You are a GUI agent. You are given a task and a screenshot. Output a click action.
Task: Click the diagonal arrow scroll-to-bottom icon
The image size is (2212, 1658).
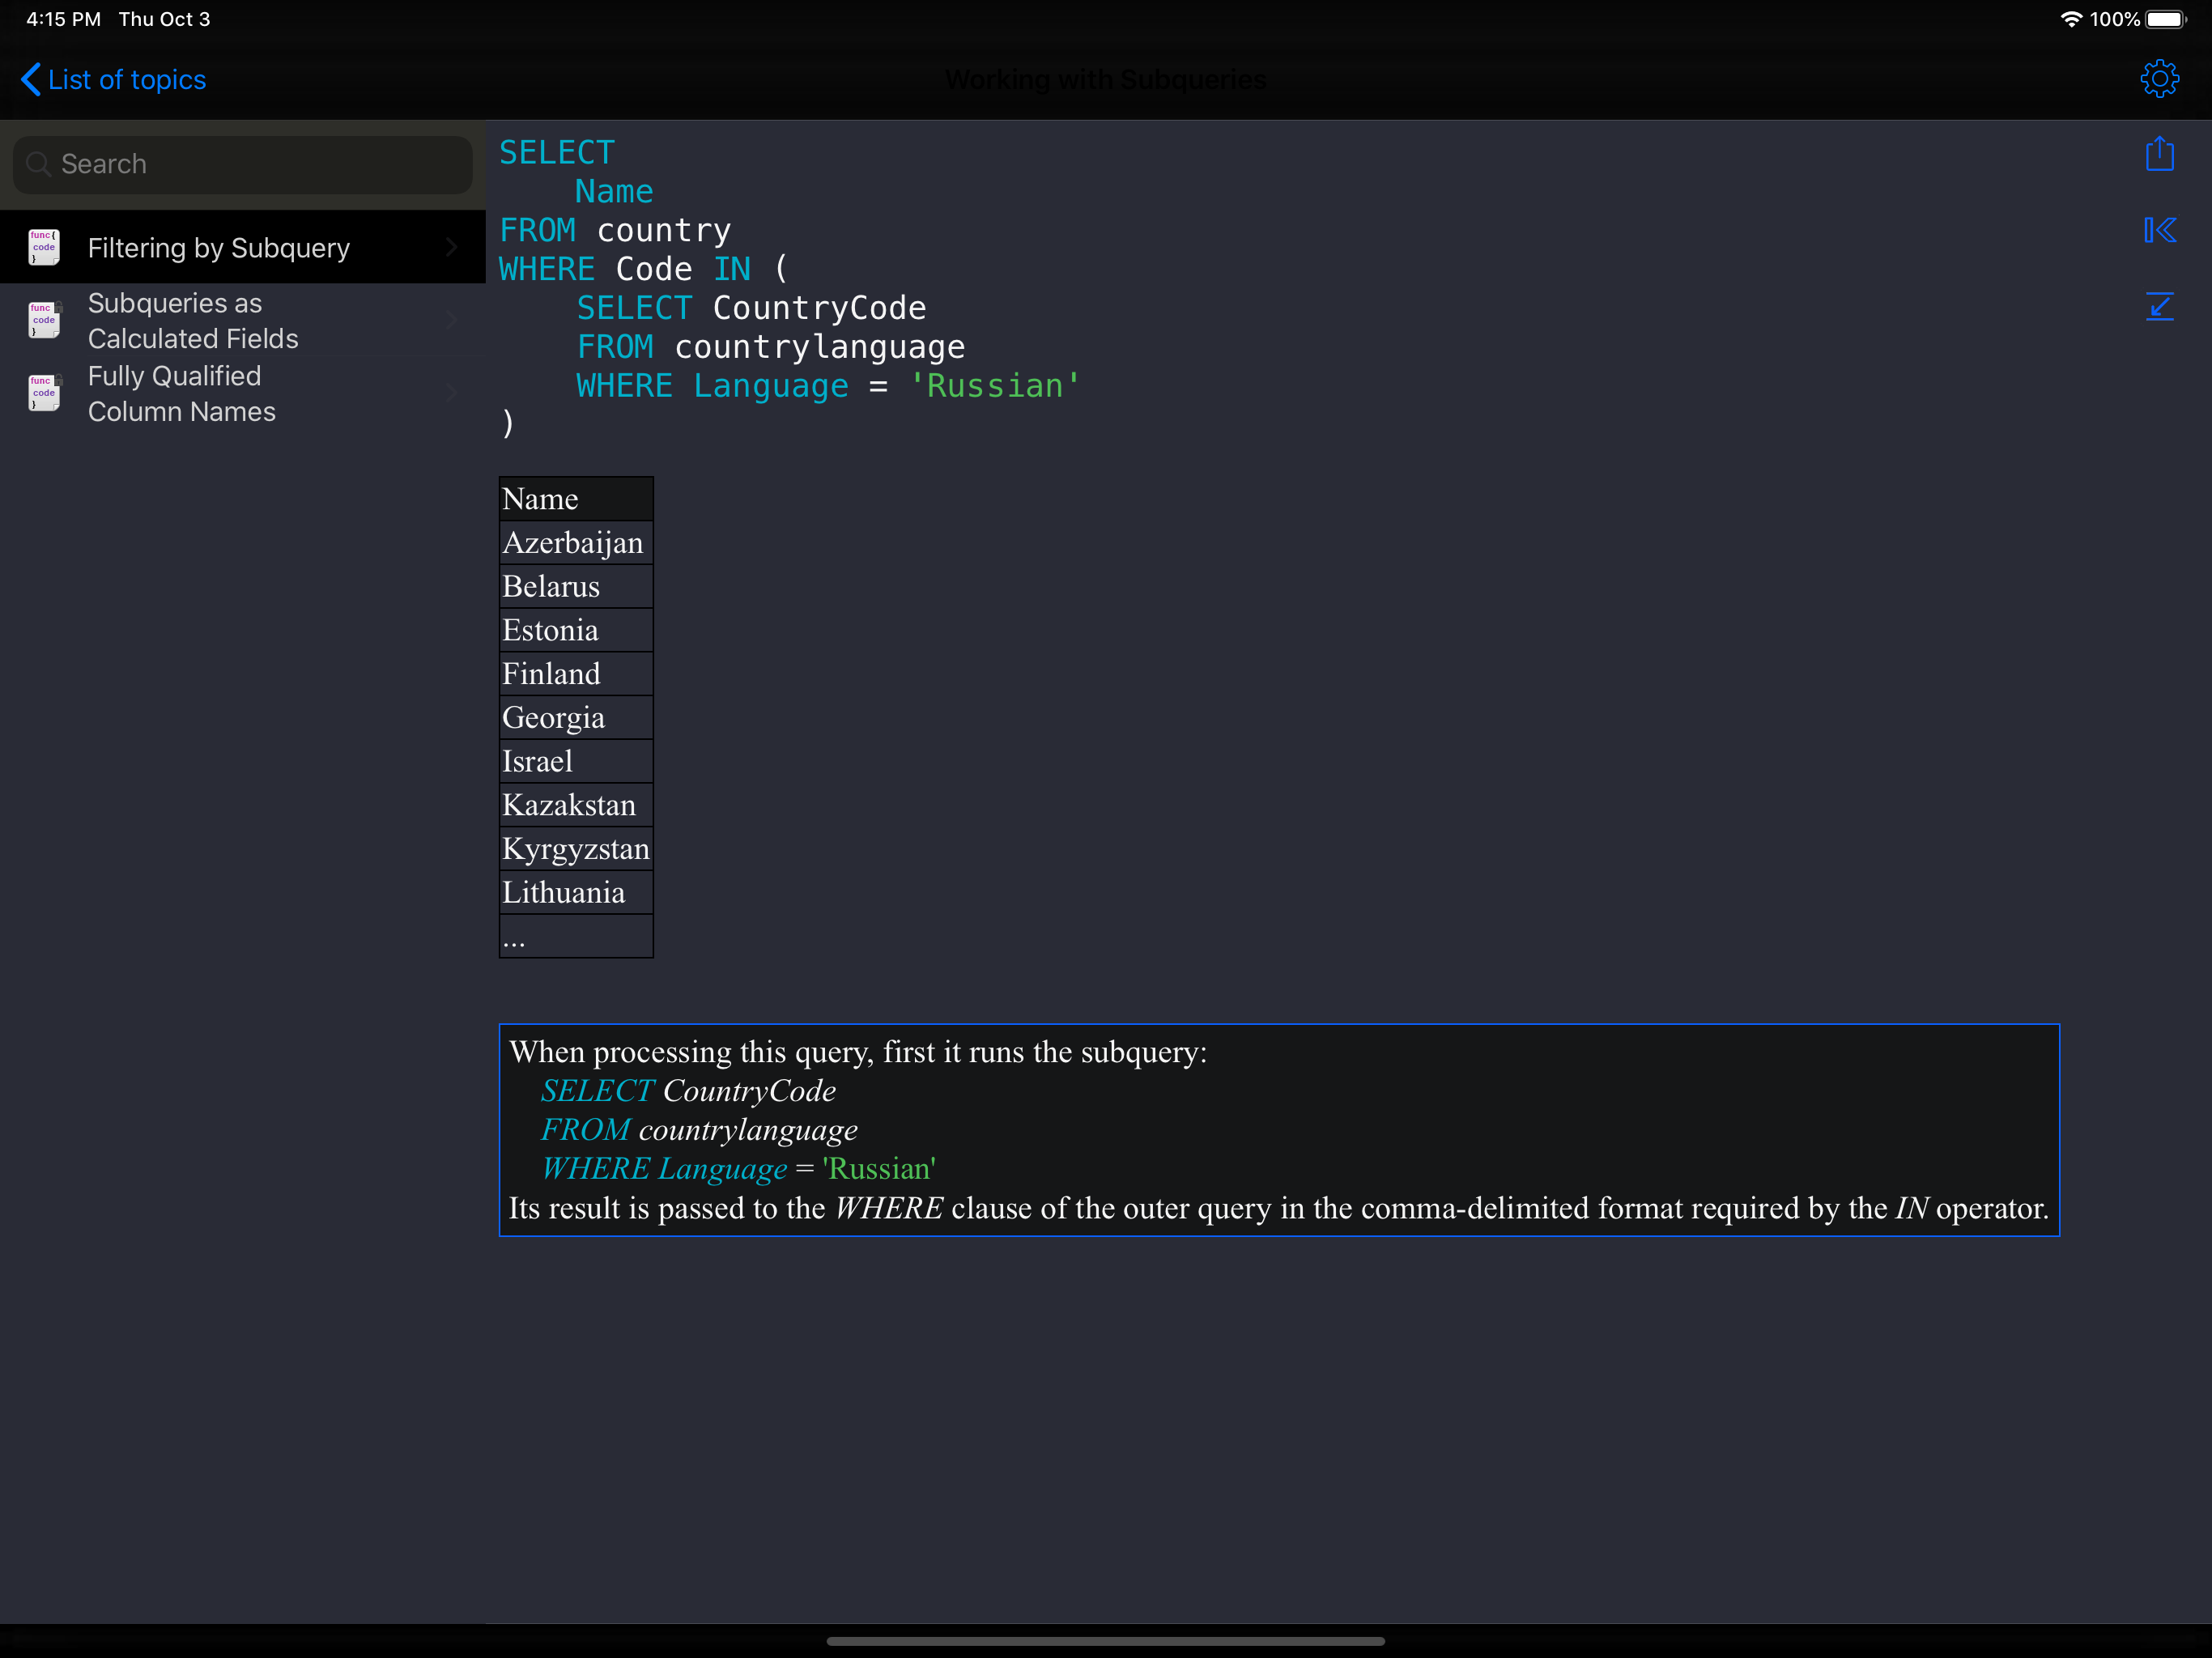point(2159,306)
